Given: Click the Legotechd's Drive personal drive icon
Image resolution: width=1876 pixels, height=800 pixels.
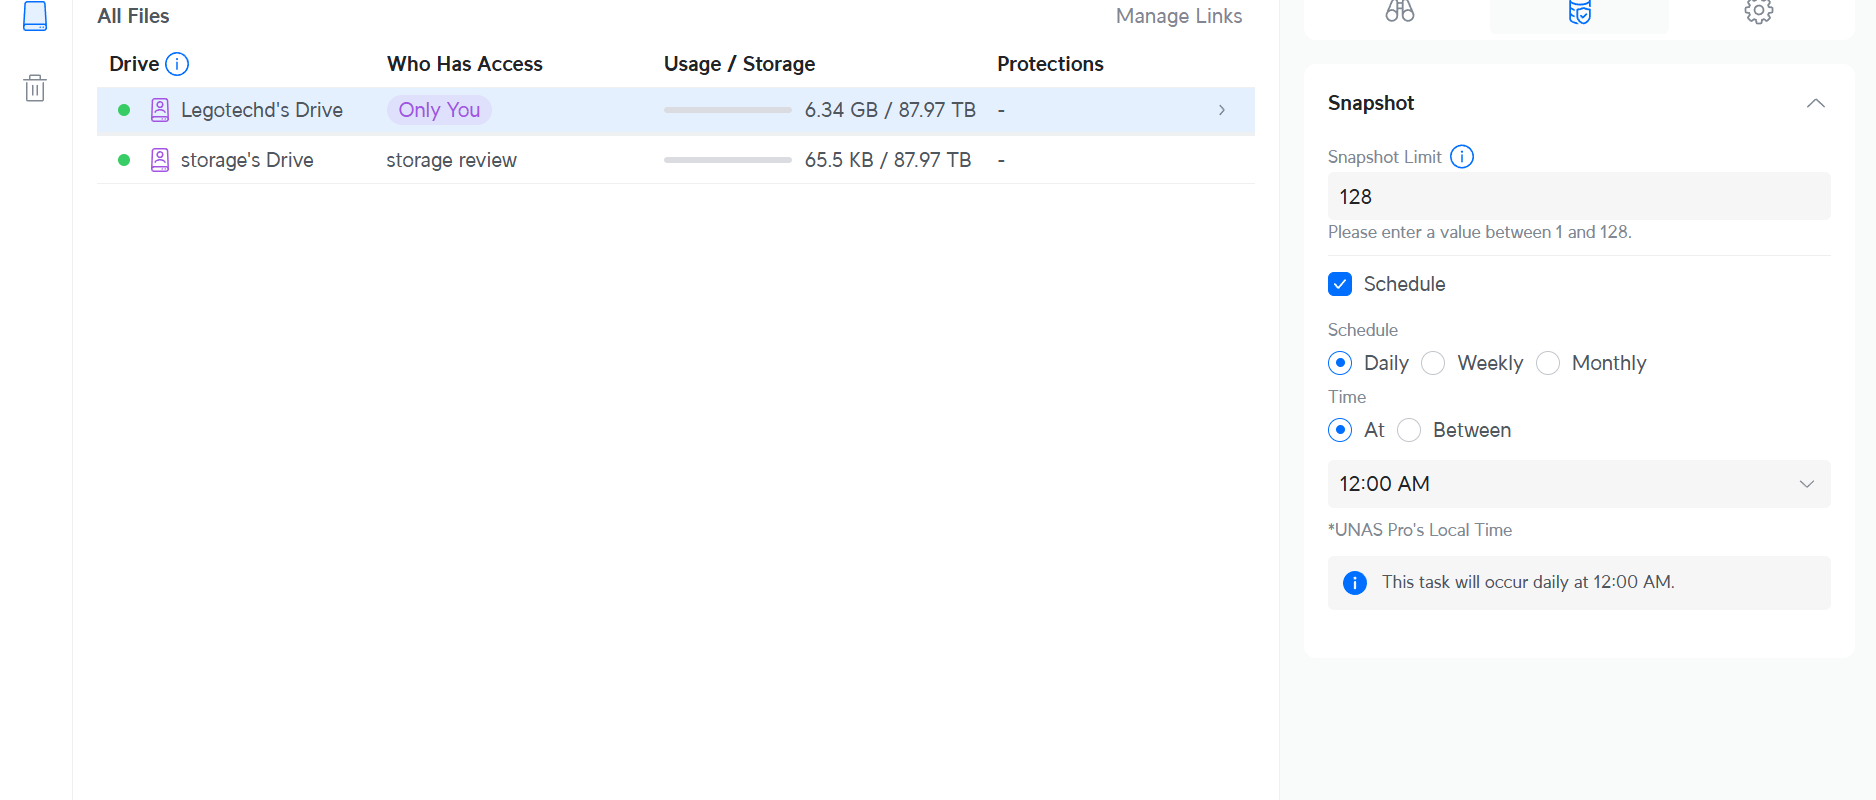Looking at the screenshot, I should (160, 110).
